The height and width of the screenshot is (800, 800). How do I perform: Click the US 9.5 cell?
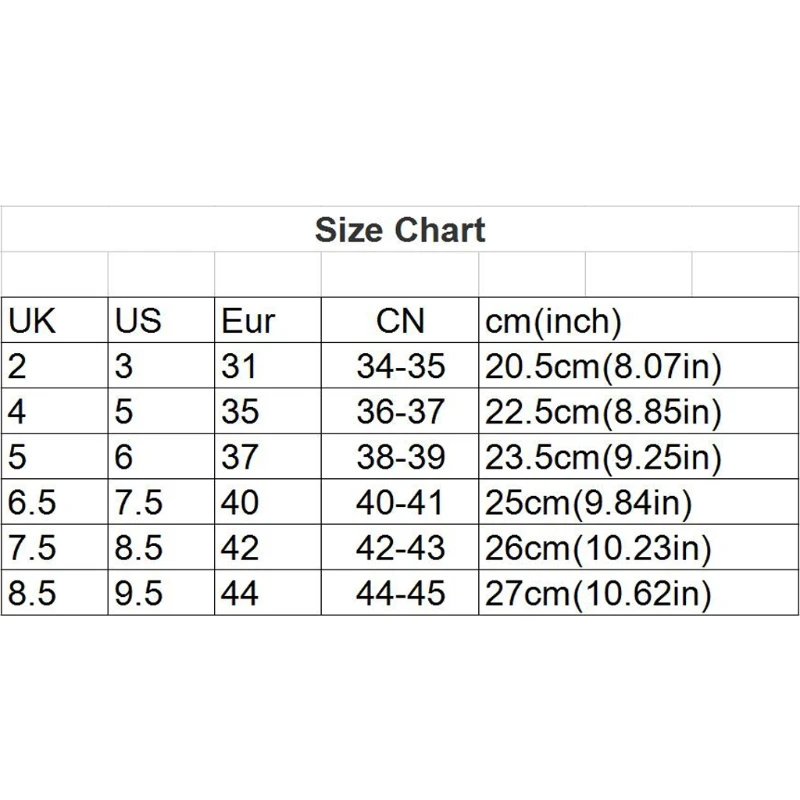pyautogui.click(x=161, y=592)
